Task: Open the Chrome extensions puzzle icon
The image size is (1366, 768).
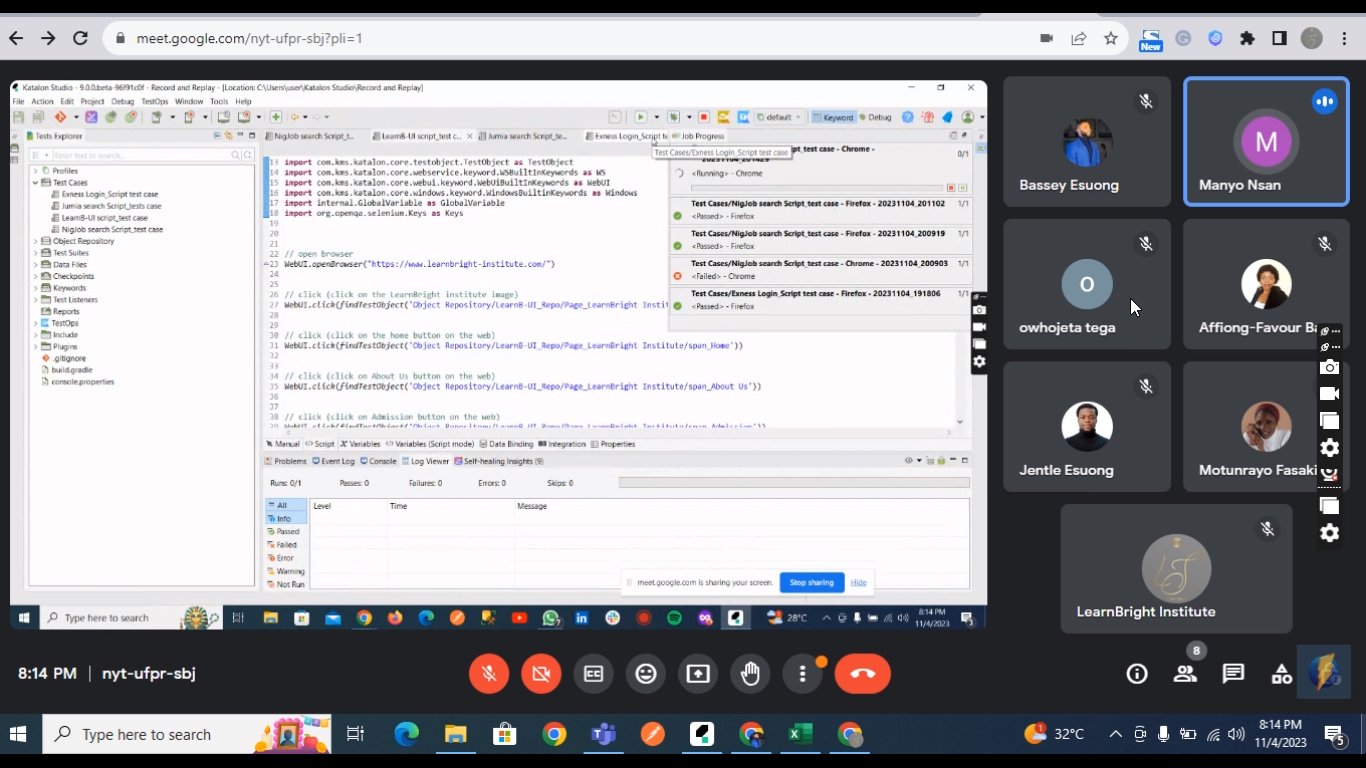Action: [x=1247, y=38]
